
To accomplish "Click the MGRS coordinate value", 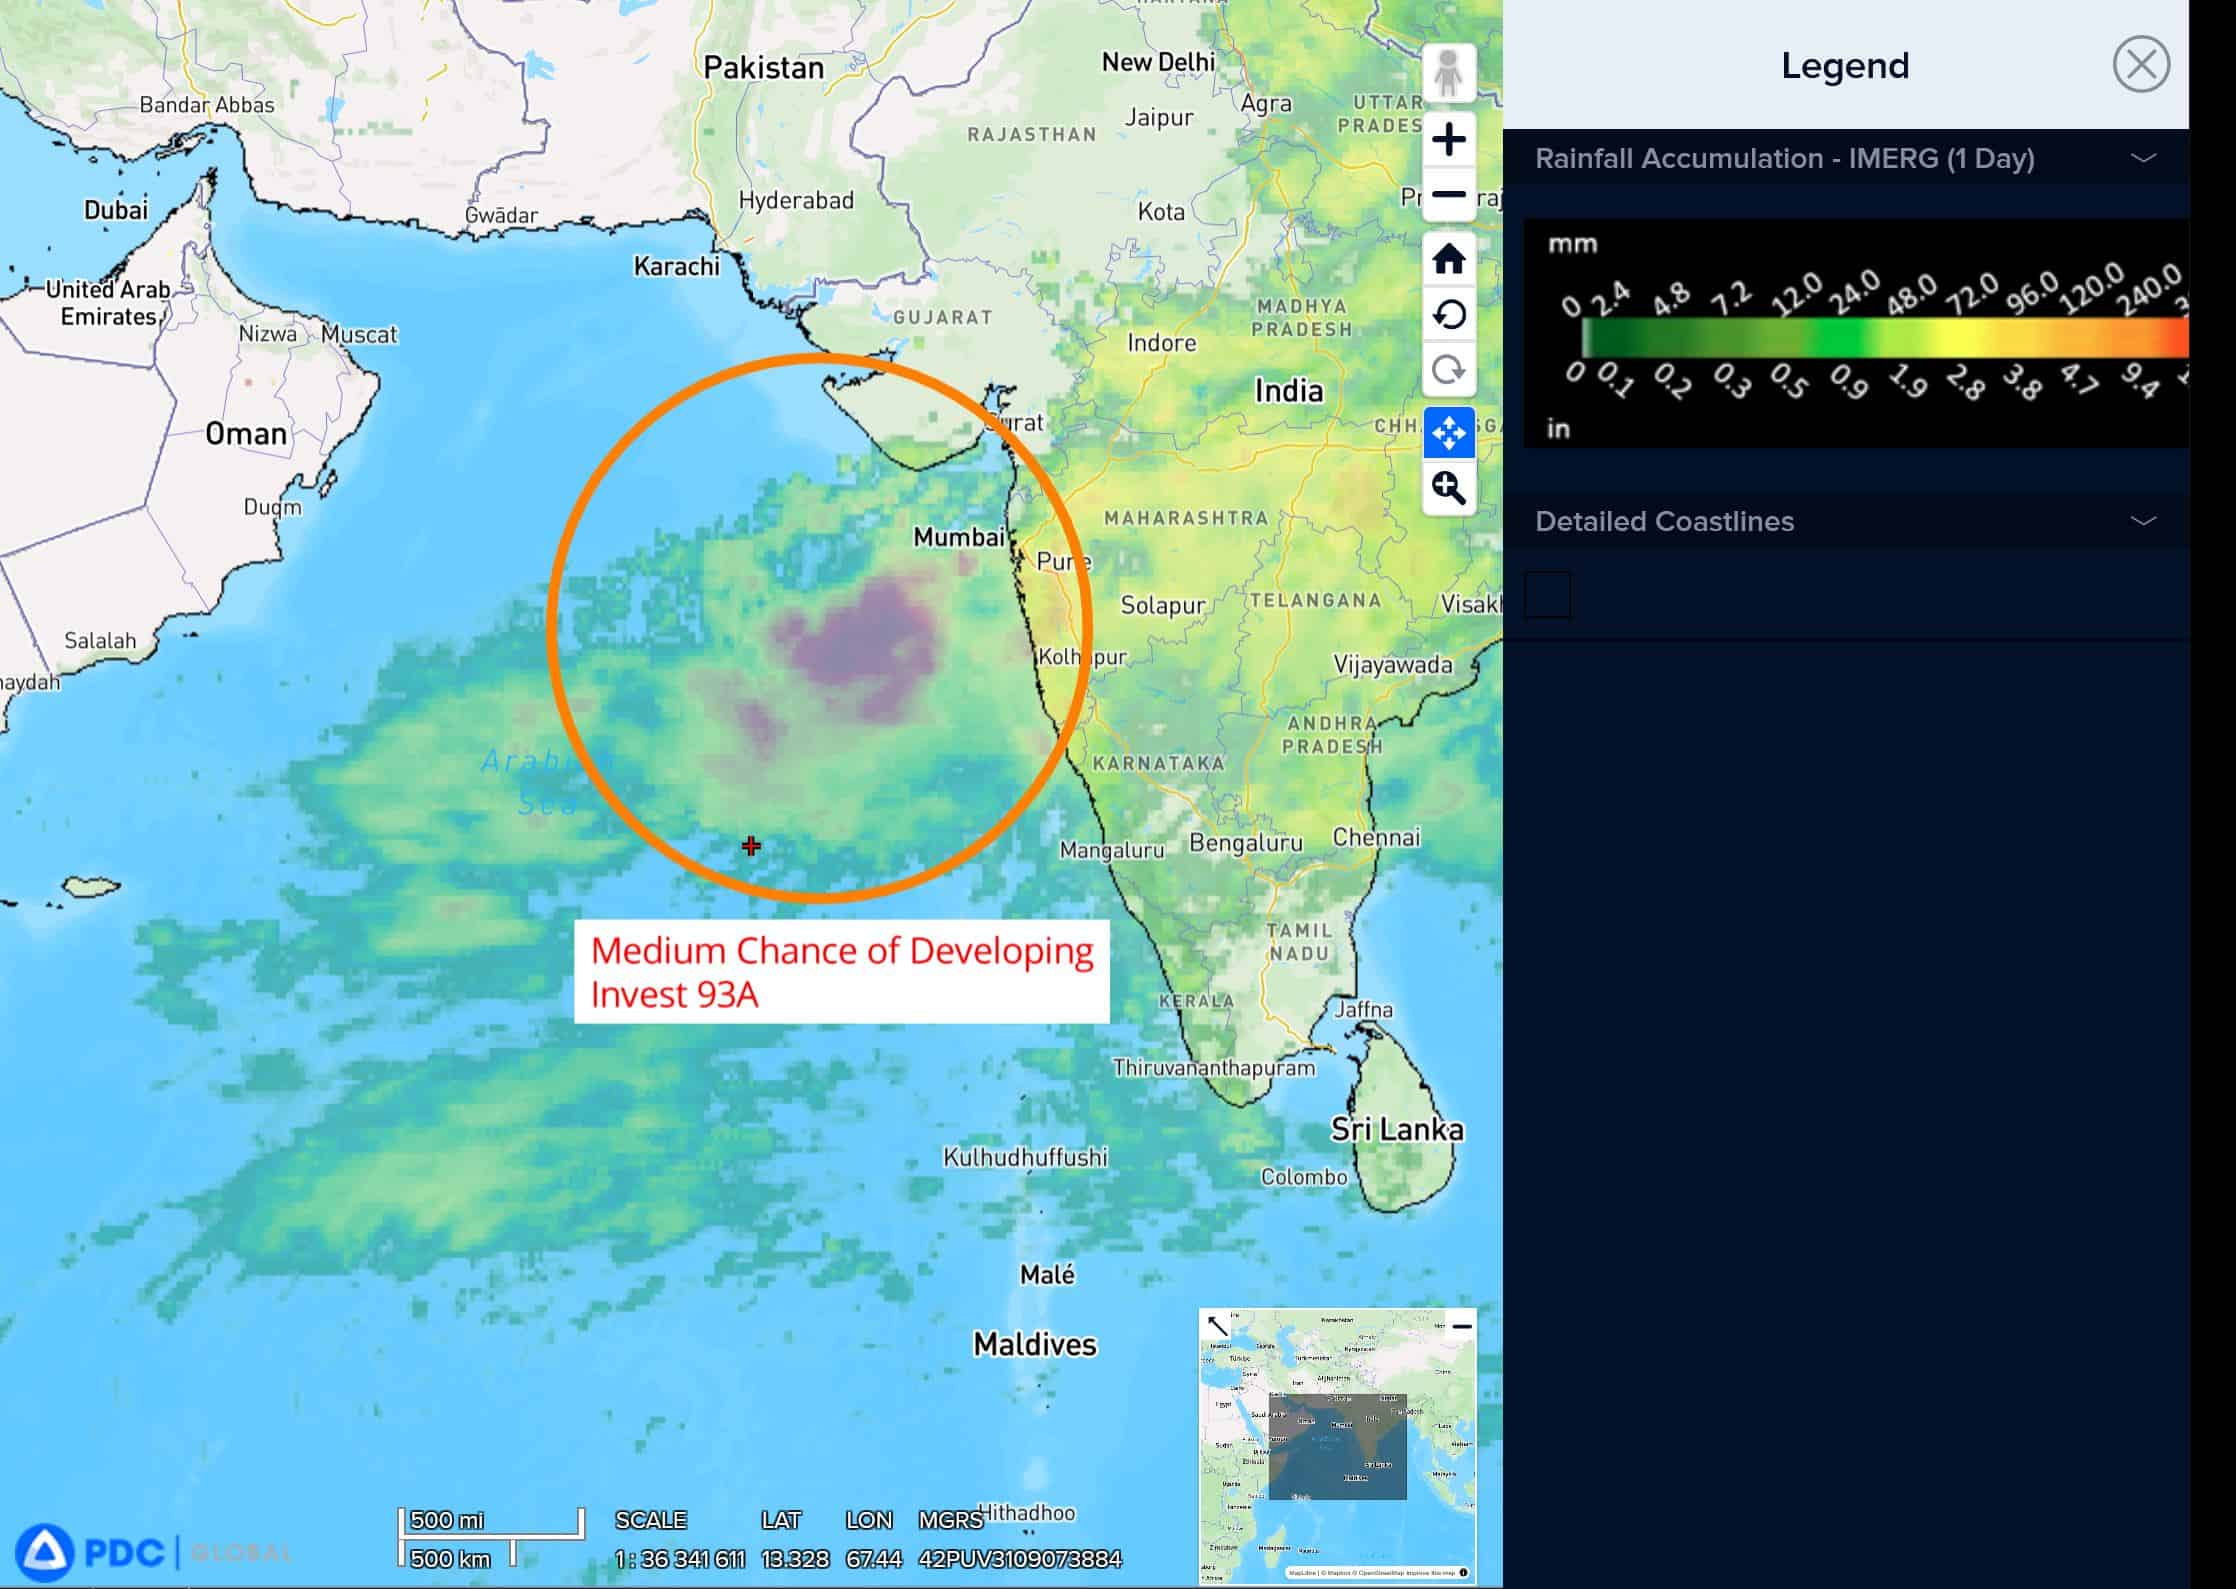I will [x=1020, y=1559].
